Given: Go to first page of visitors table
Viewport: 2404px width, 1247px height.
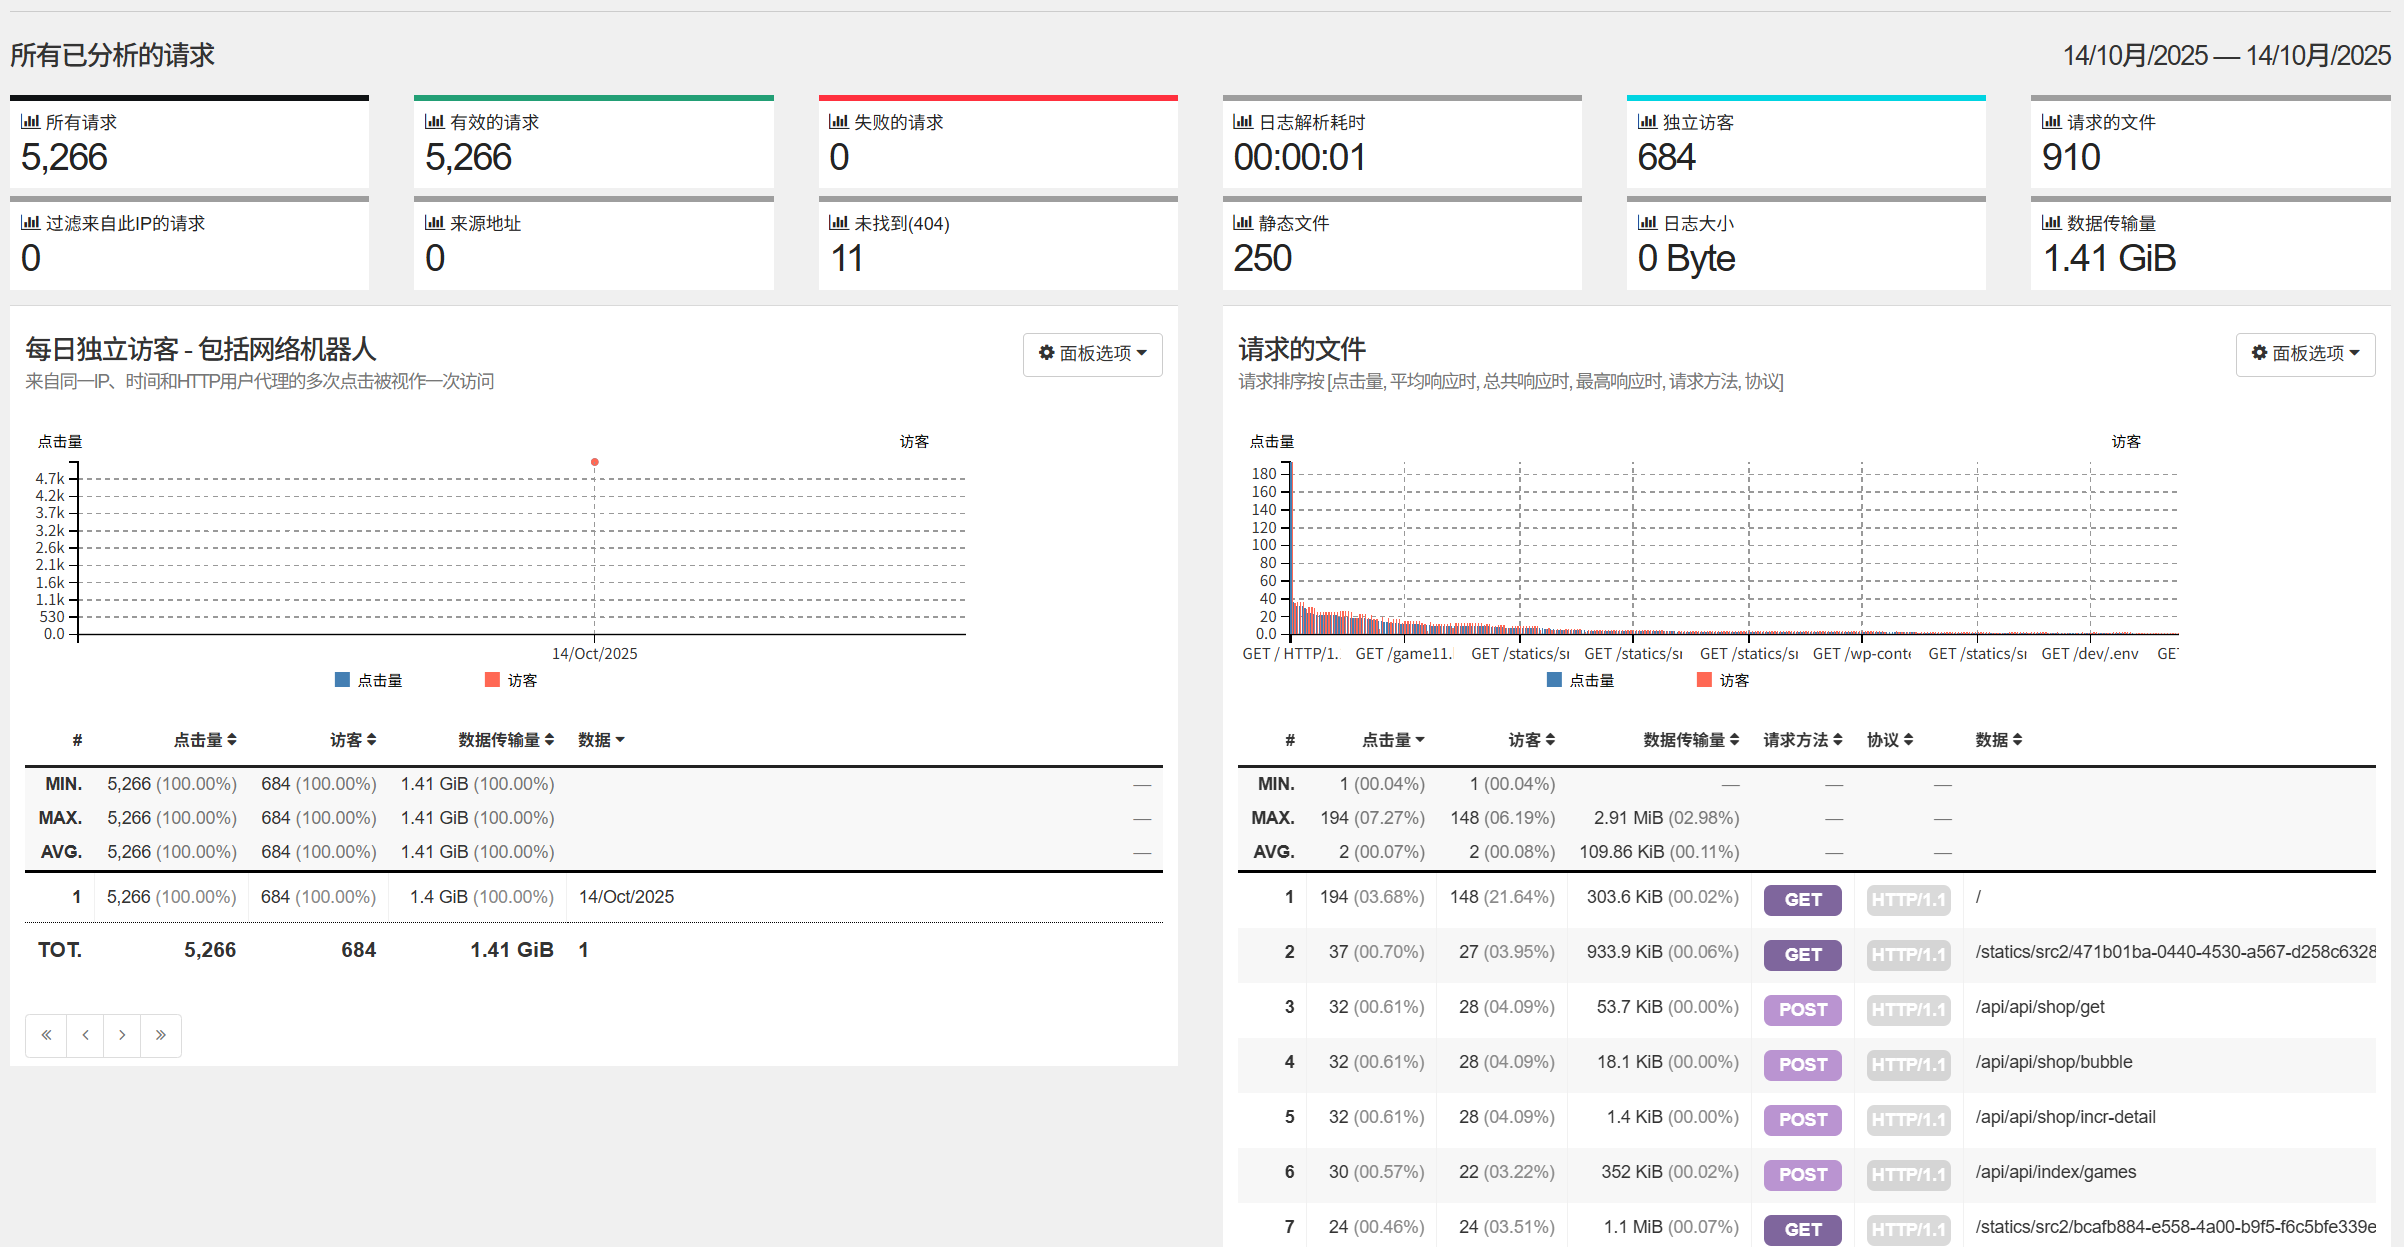Looking at the screenshot, I should pos(46,1035).
